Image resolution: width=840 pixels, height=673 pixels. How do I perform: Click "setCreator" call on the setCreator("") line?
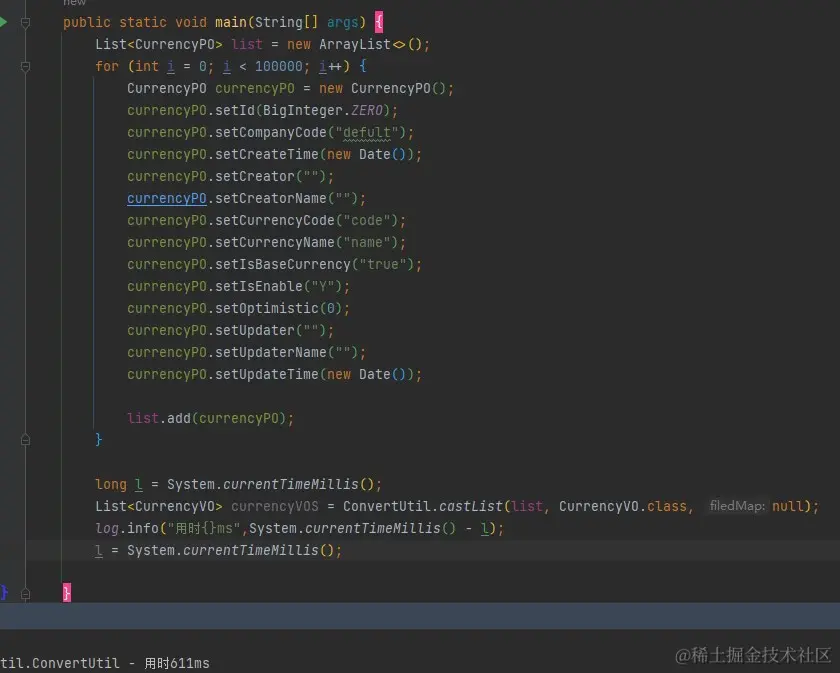[x=254, y=176]
